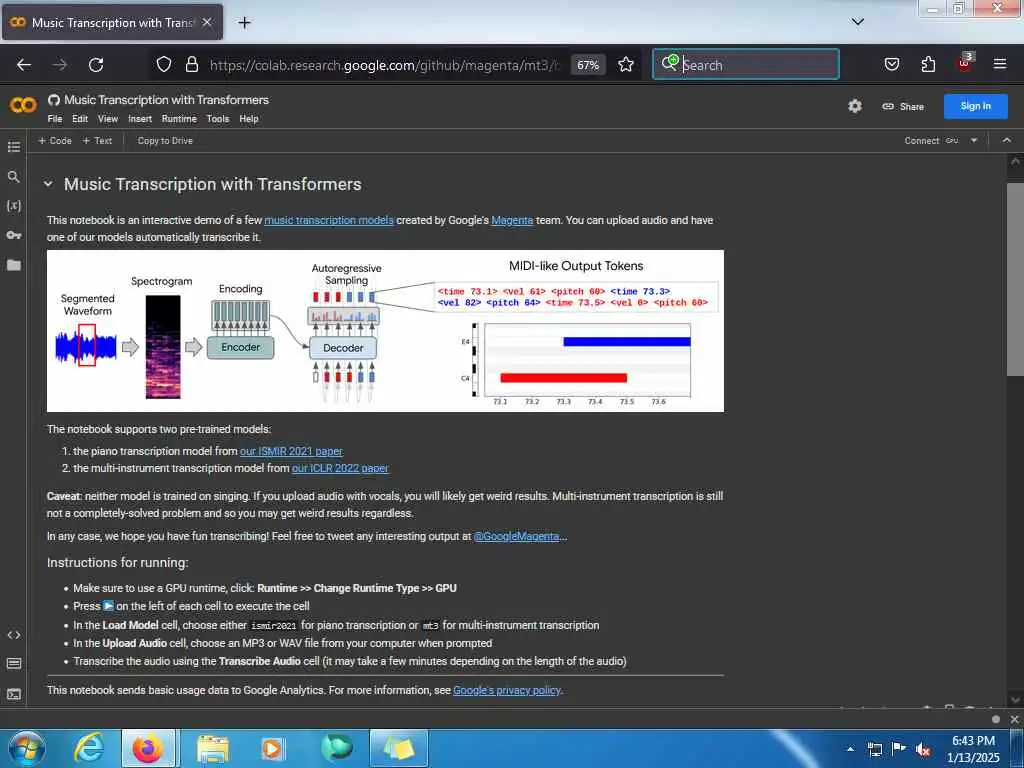
Task: Open the Action Center flag tray icon
Action: point(899,748)
